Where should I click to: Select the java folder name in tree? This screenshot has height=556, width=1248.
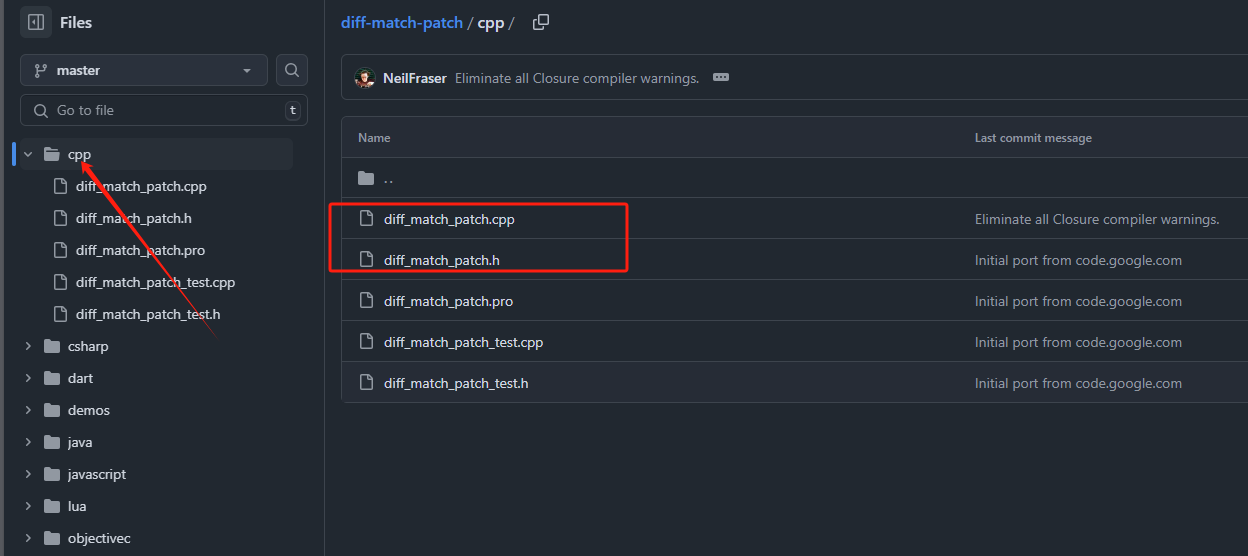tap(80, 442)
